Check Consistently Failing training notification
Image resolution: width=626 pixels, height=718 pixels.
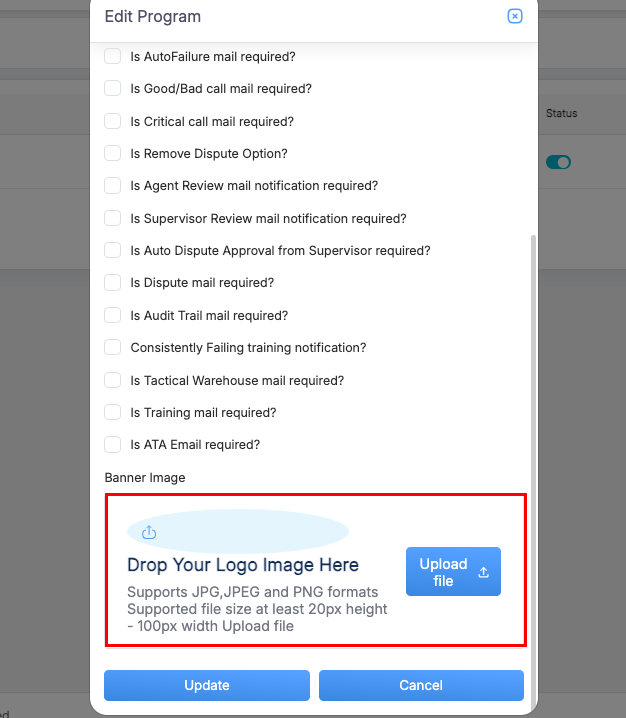pyautogui.click(x=113, y=348)
